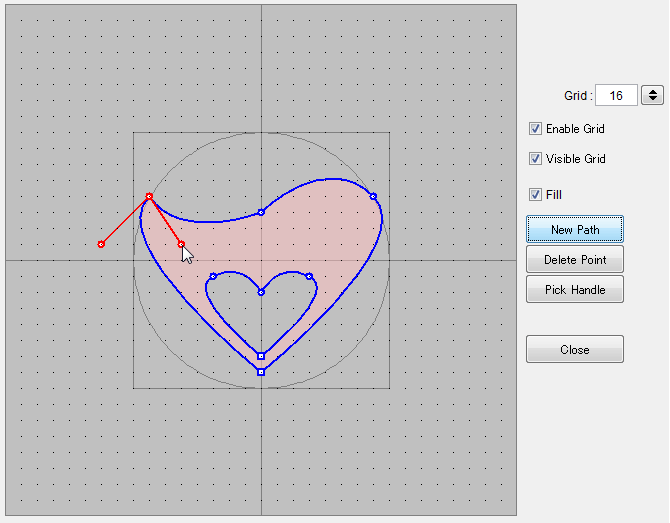Select the inner heart's bottom tip square point

(x=261, y=356)
